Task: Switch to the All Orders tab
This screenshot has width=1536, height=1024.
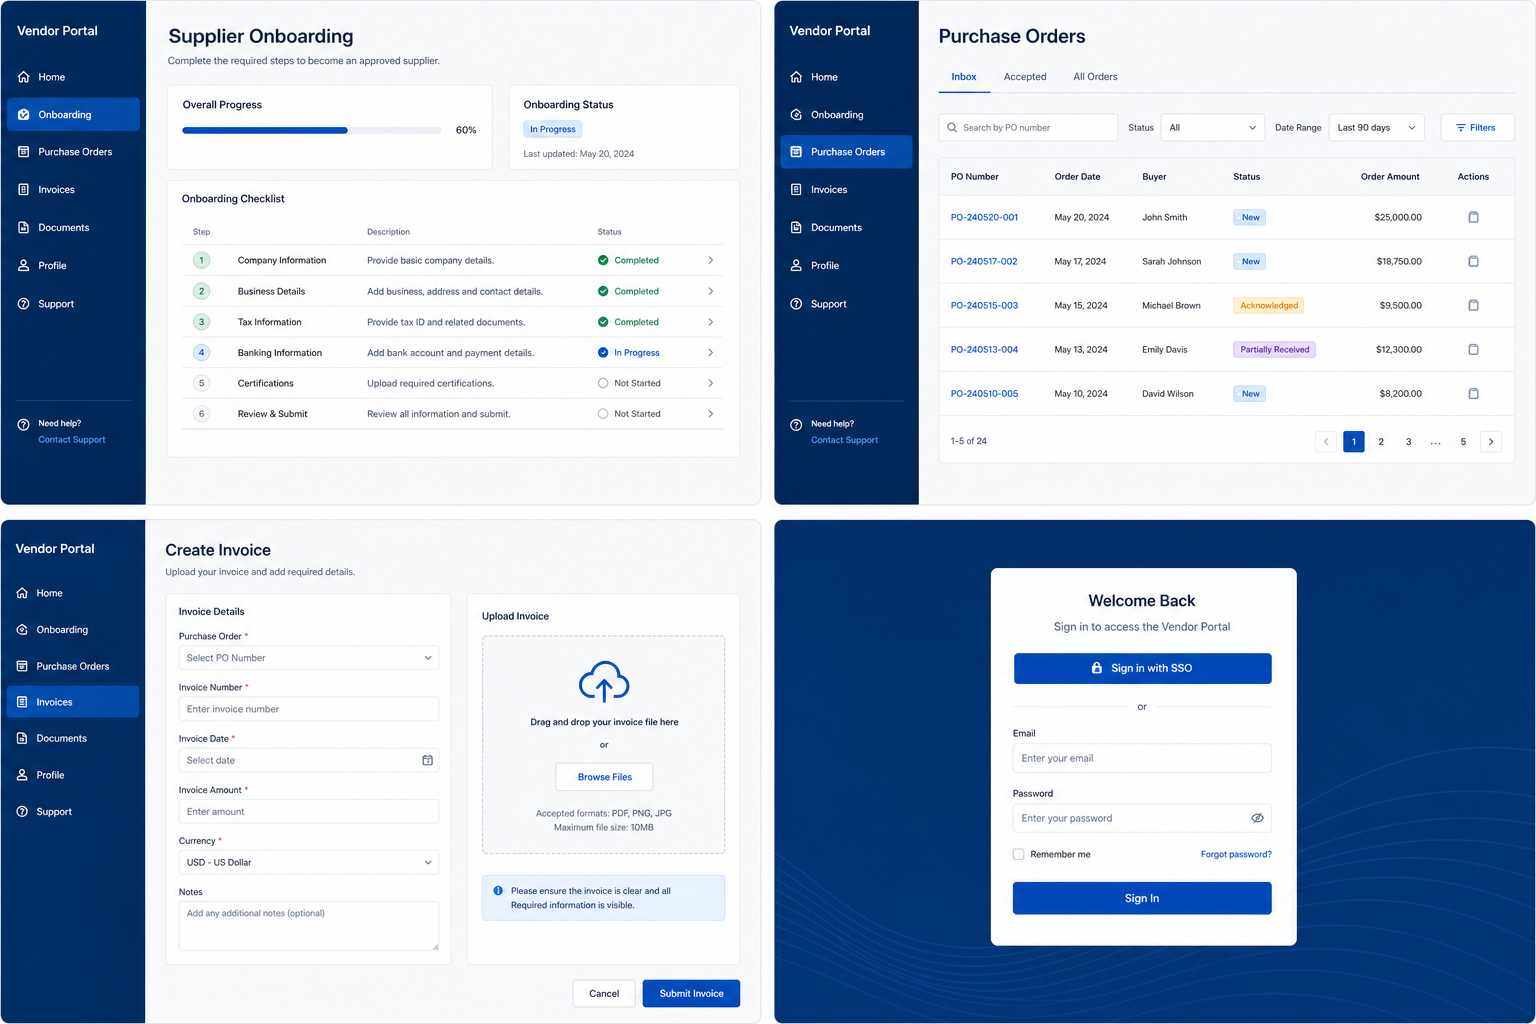Action: (1095, 77)
